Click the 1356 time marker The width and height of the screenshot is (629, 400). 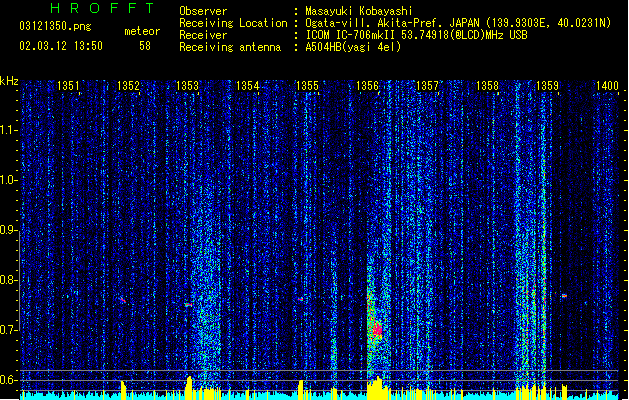click(x=367, y=86)
